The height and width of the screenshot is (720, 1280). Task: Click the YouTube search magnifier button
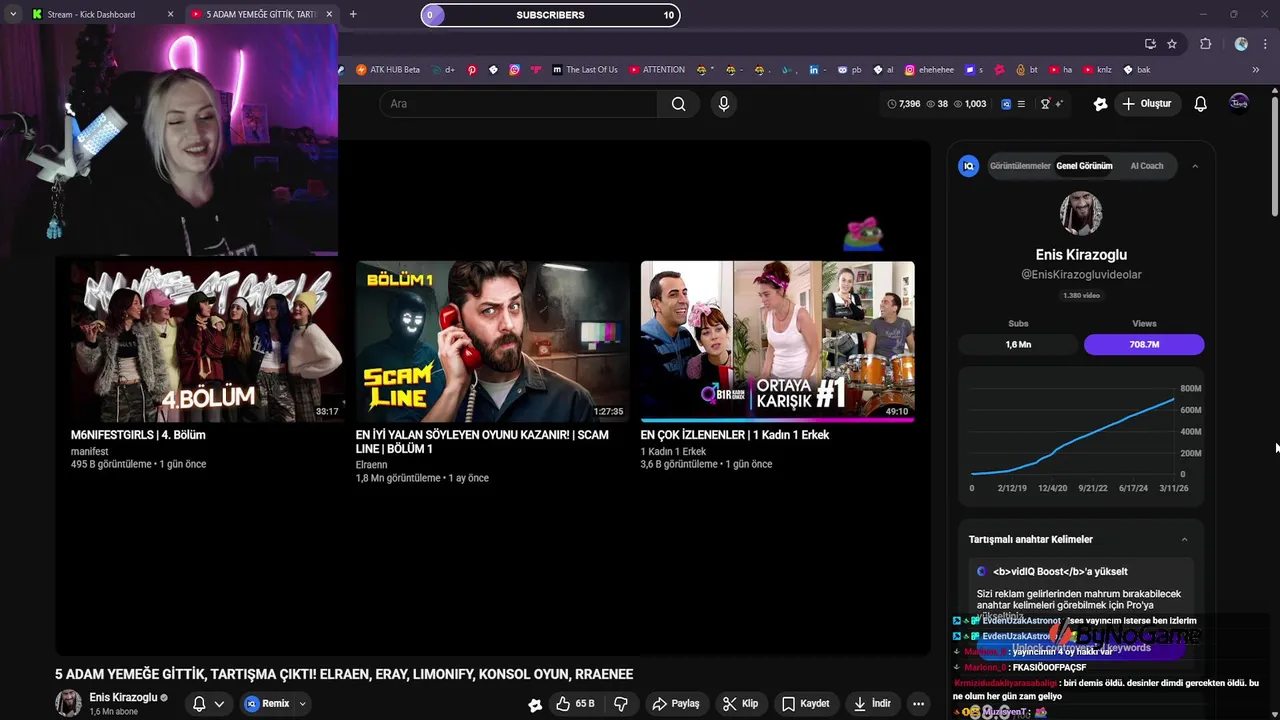pos(678,104)
